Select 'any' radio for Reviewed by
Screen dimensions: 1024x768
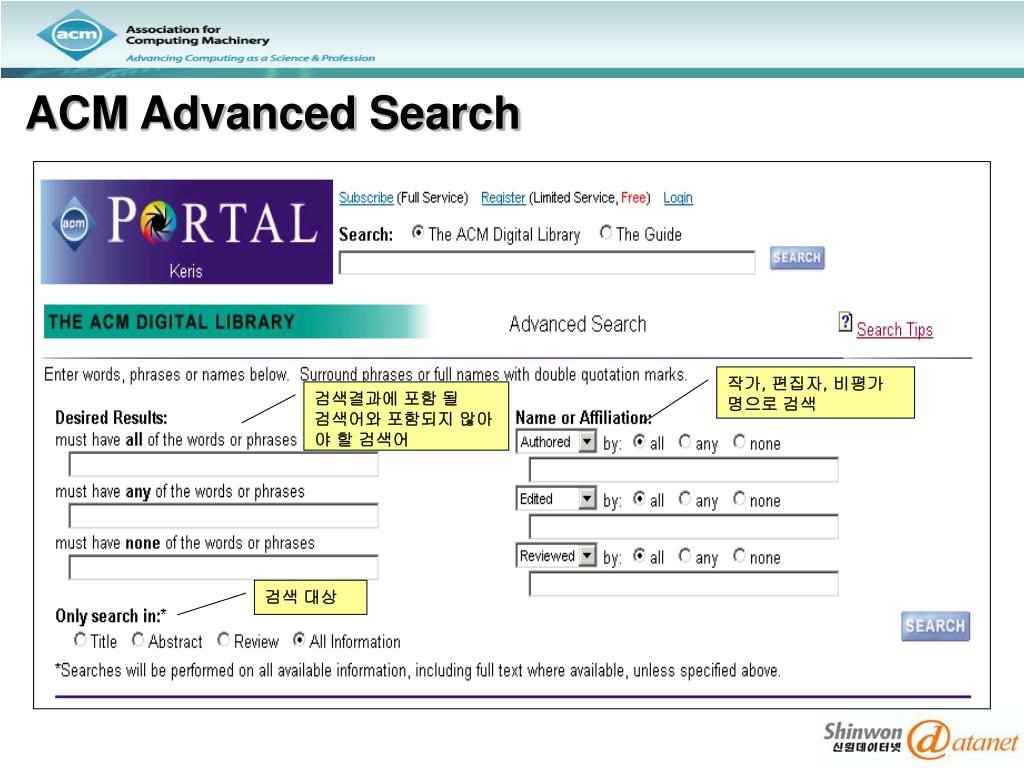(684, 556)
